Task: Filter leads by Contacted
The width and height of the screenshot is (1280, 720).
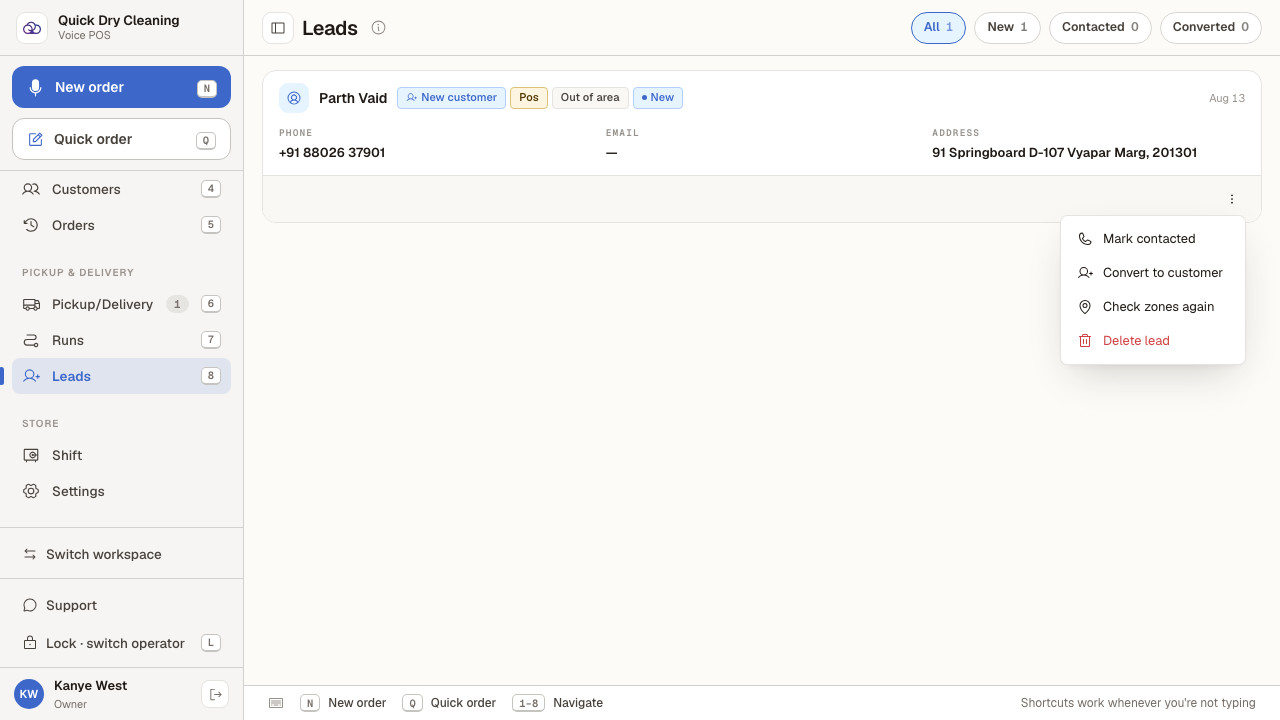Action: (1100, 28)
